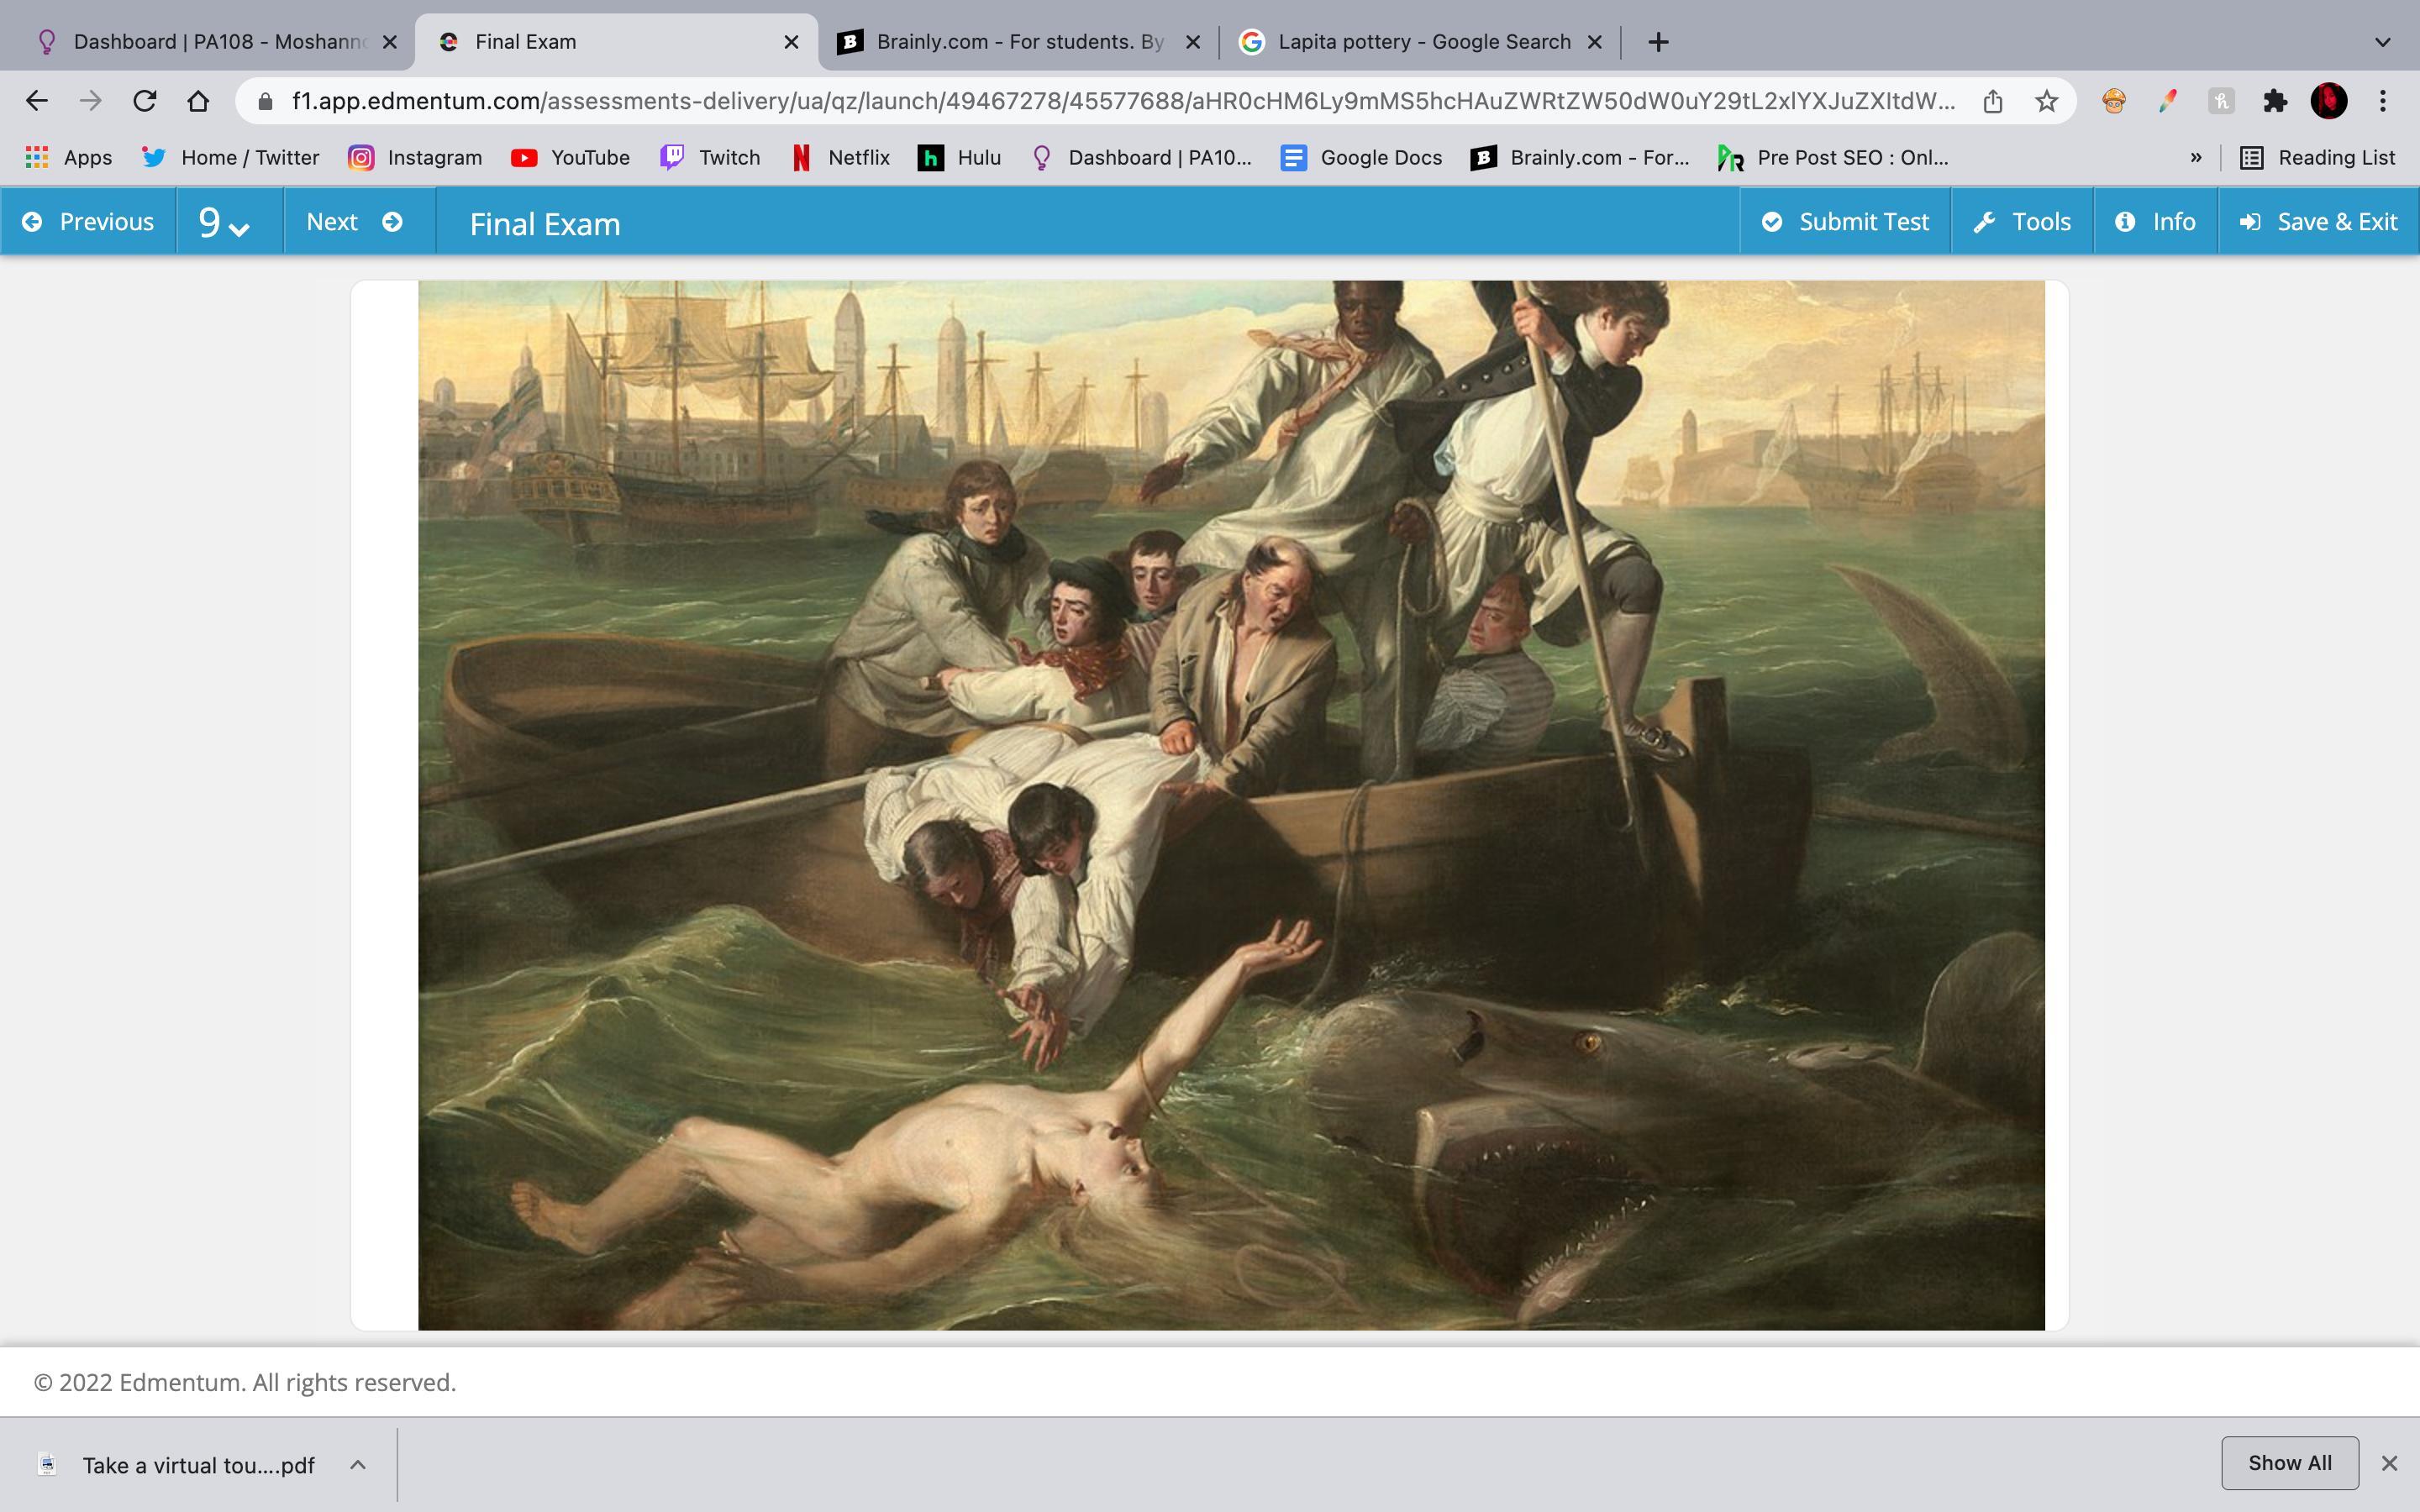The width and height of the screenshot is (2420, 1512).
Task: Open the Netflix bookmark
Action: coord(841,158)
